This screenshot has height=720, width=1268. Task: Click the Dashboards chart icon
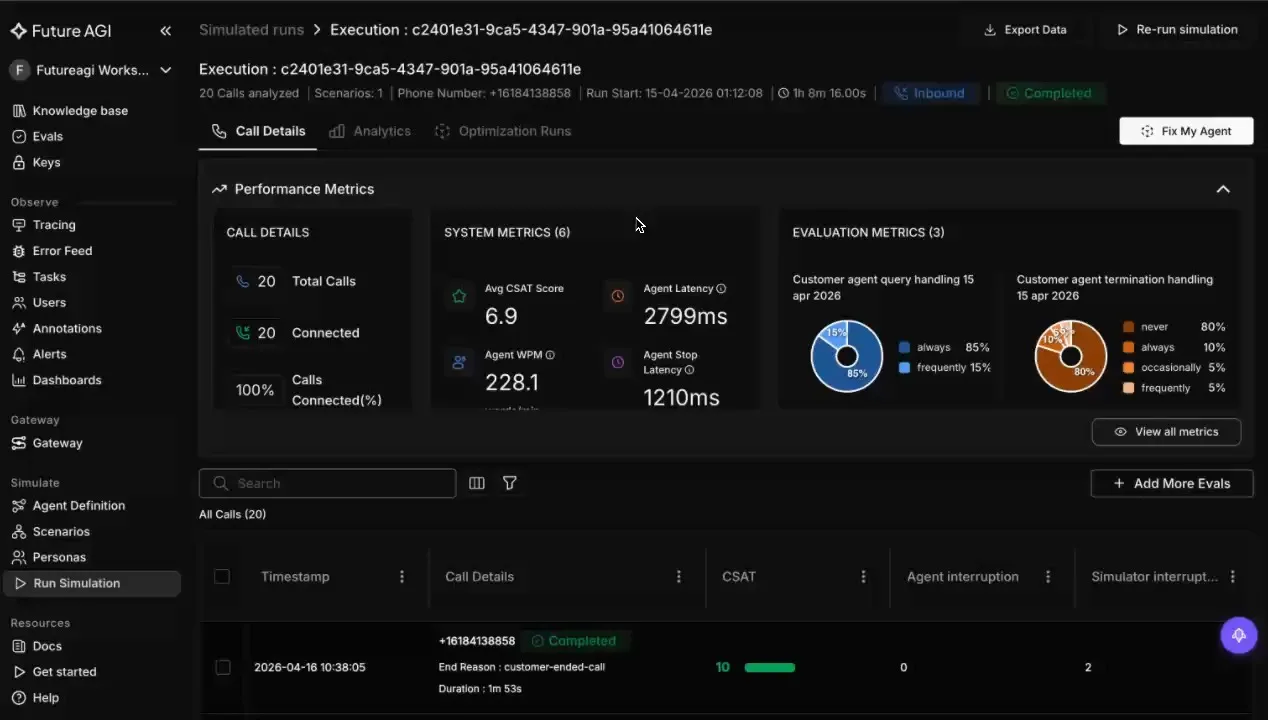(18, 381)
